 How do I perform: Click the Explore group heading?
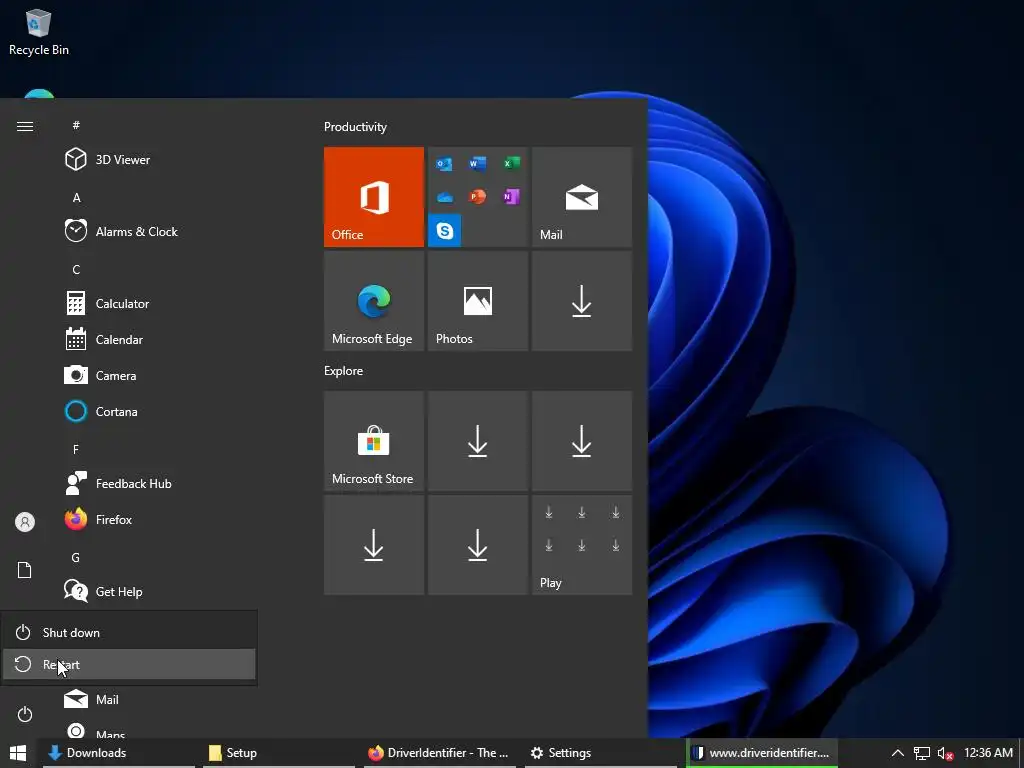[x=344, y=370]
